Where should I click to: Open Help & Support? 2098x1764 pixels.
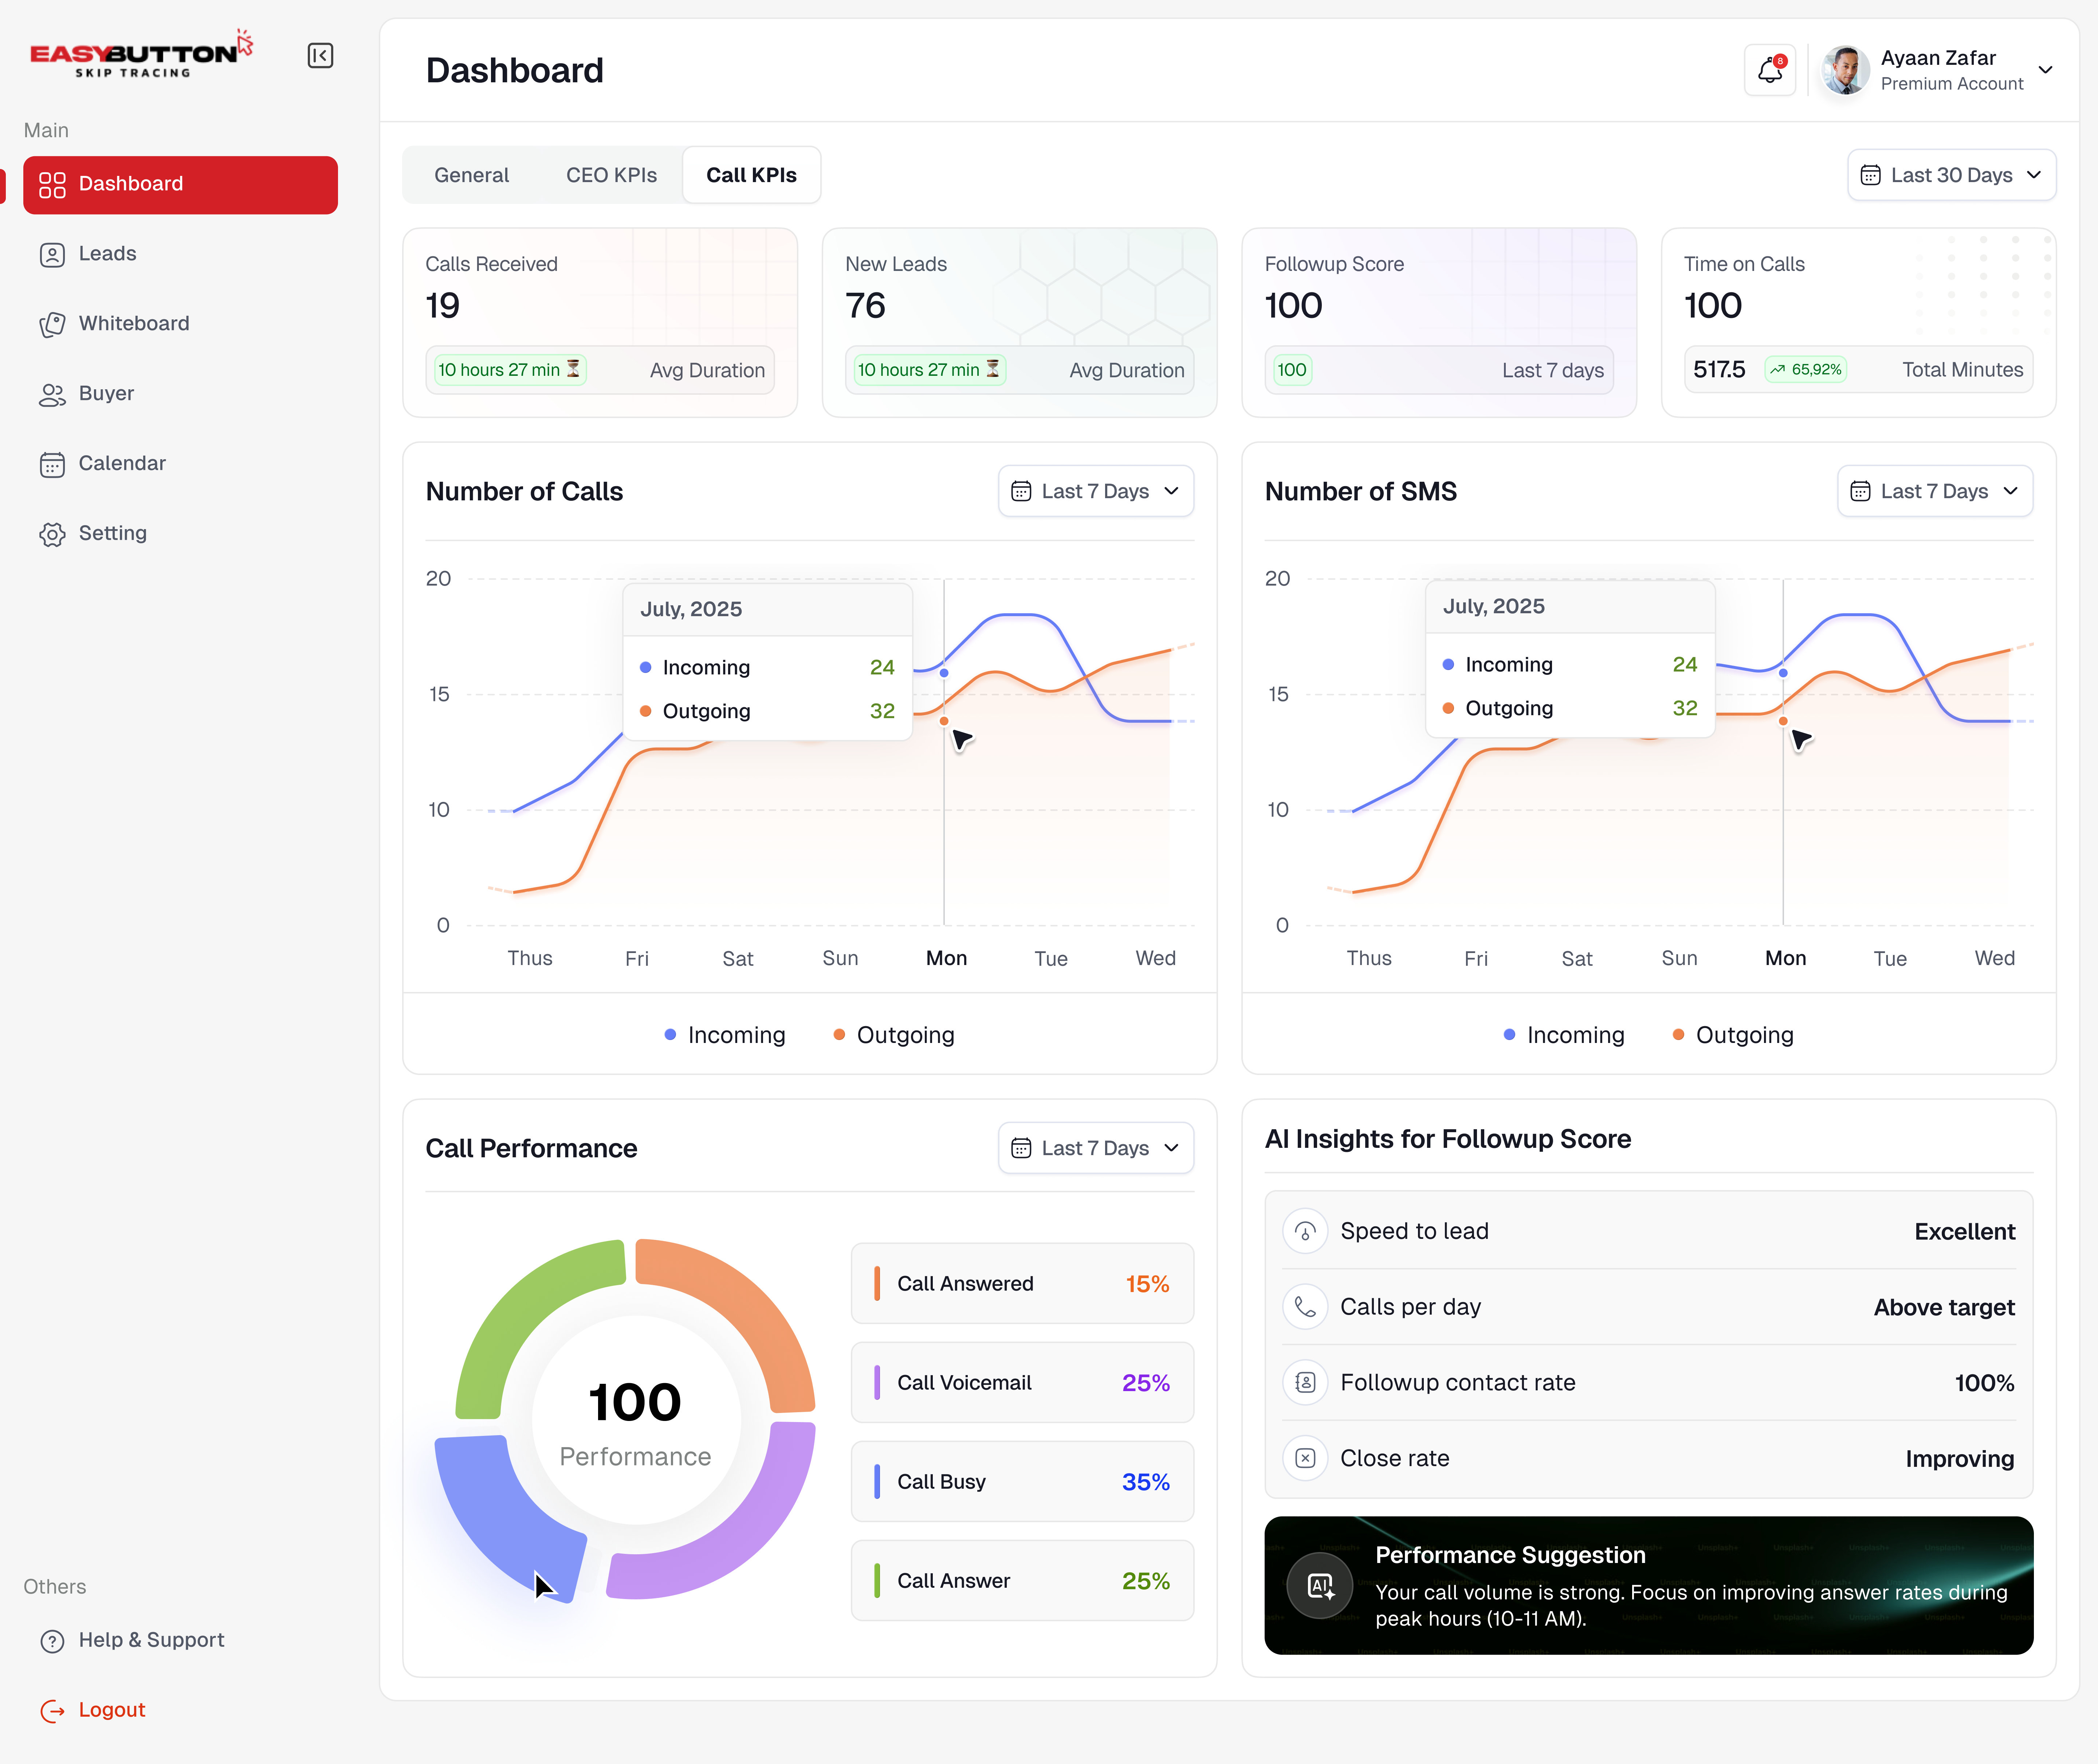click(151, 1640)
